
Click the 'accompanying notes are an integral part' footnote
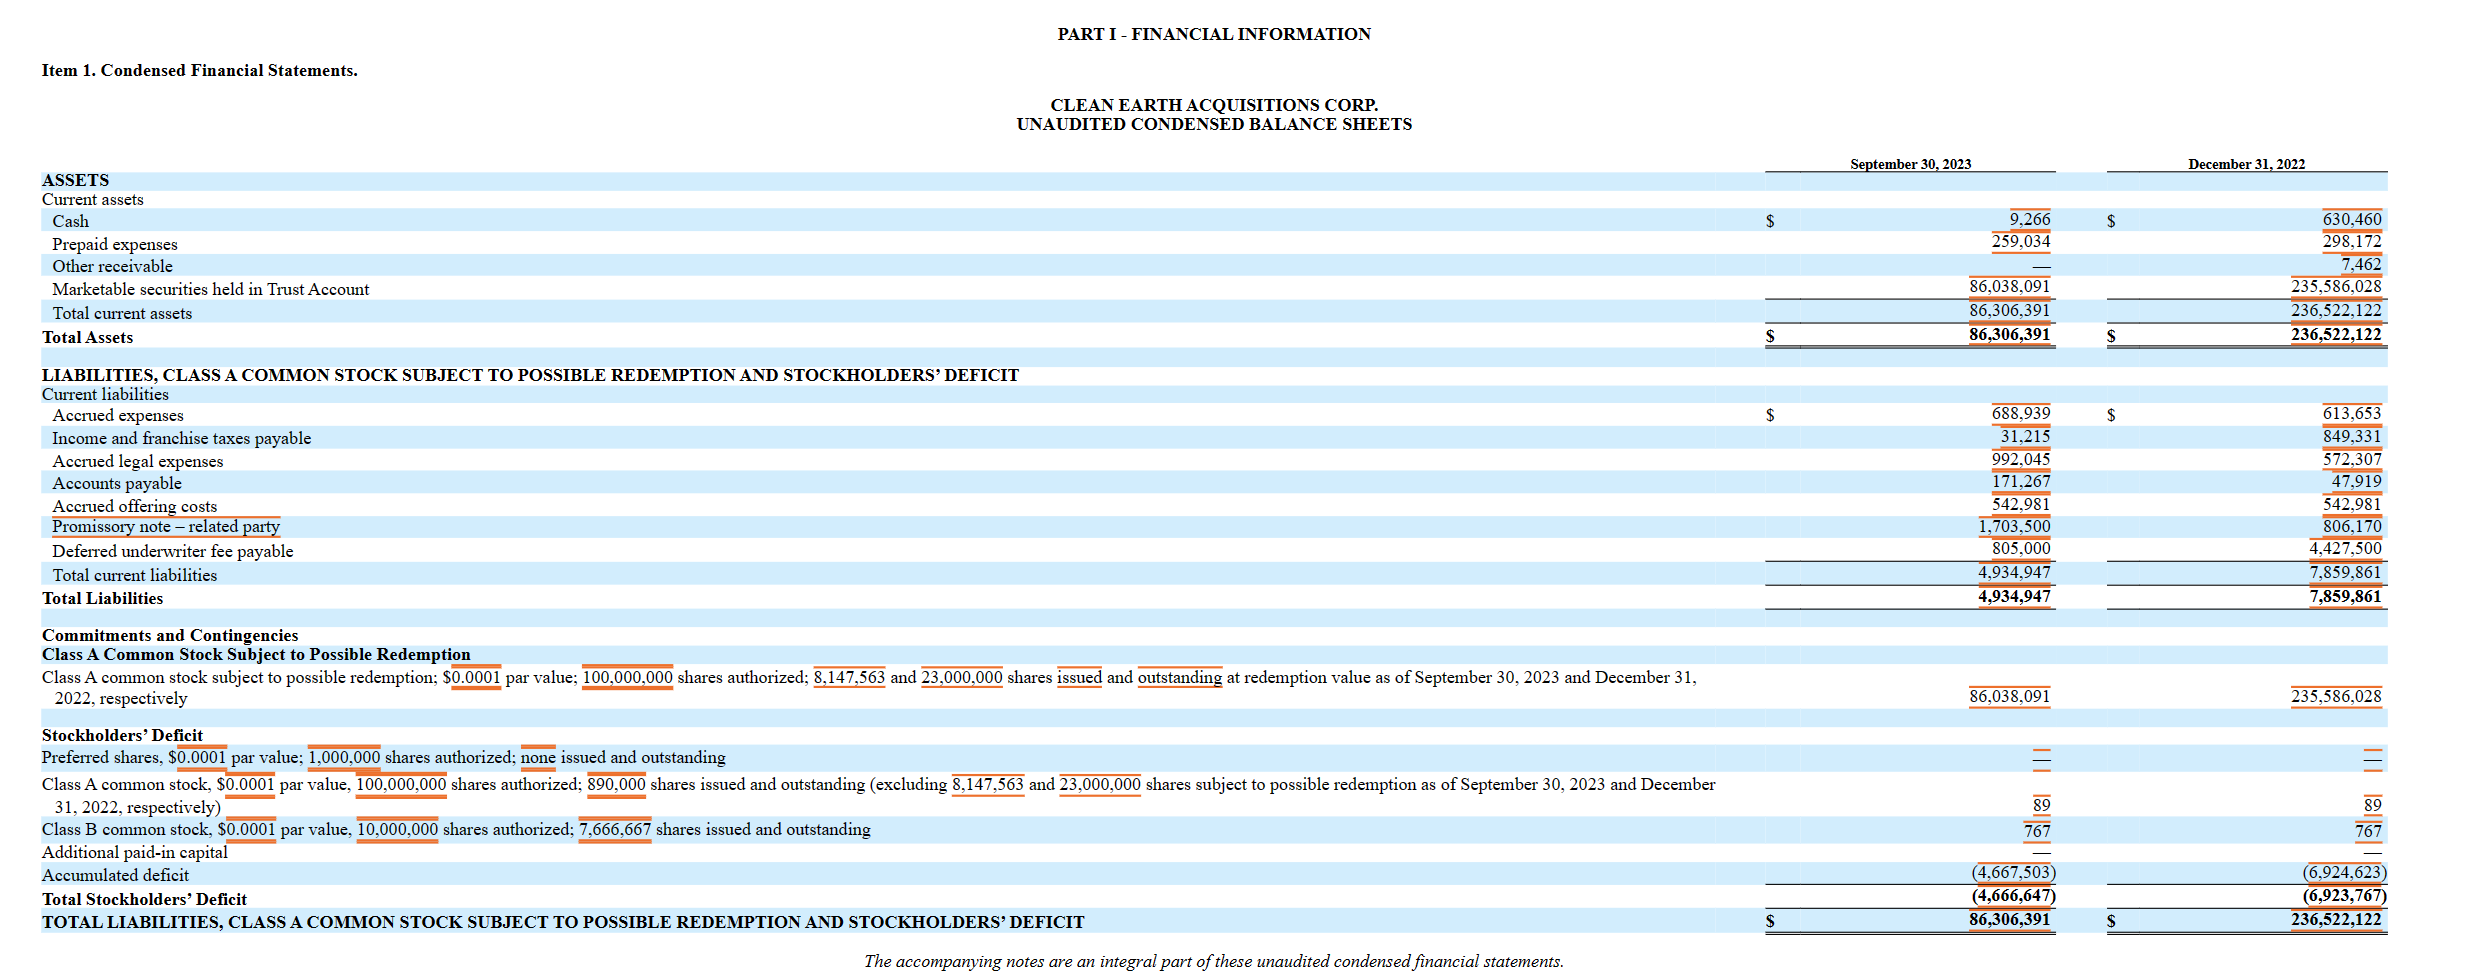click(1214, 961)
